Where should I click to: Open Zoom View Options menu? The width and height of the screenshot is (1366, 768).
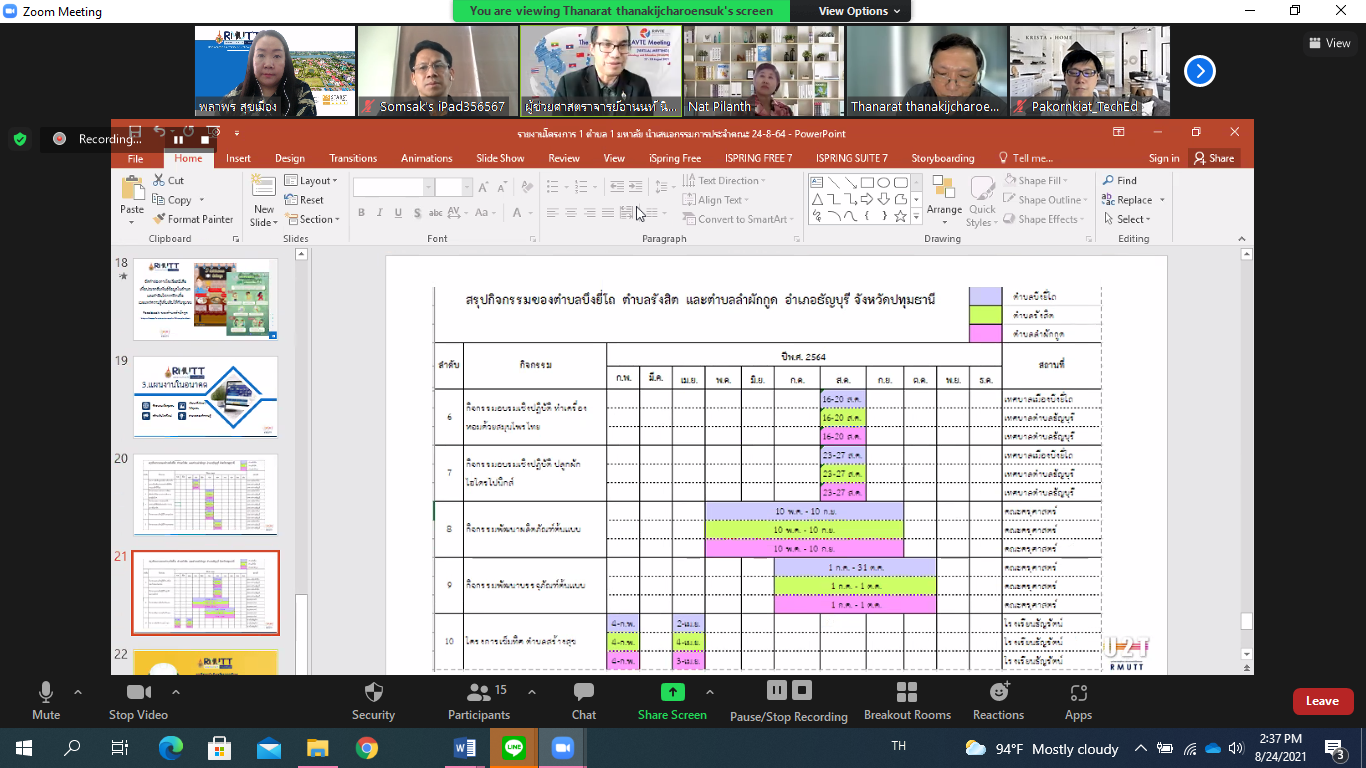click(859, 11)
